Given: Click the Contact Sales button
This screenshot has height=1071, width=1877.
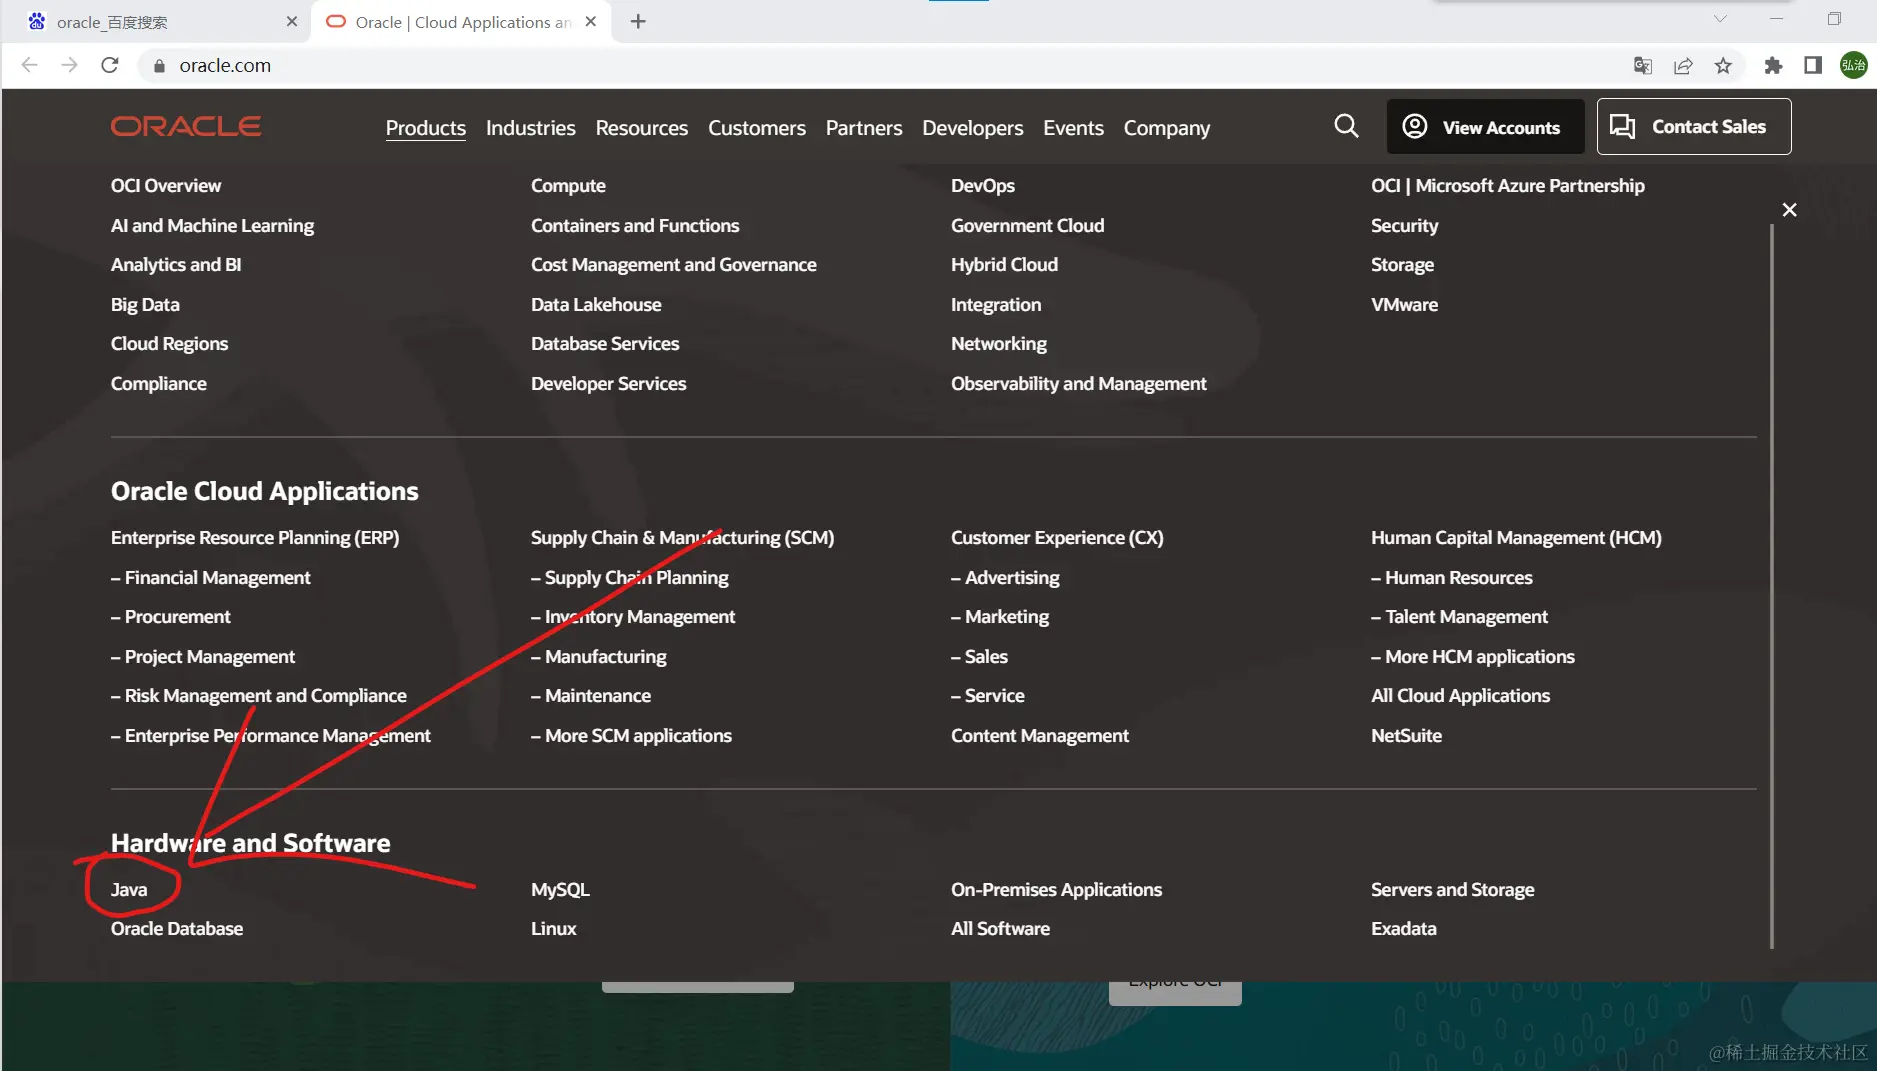Looking at the screenshot, I should coord(1693,126).
